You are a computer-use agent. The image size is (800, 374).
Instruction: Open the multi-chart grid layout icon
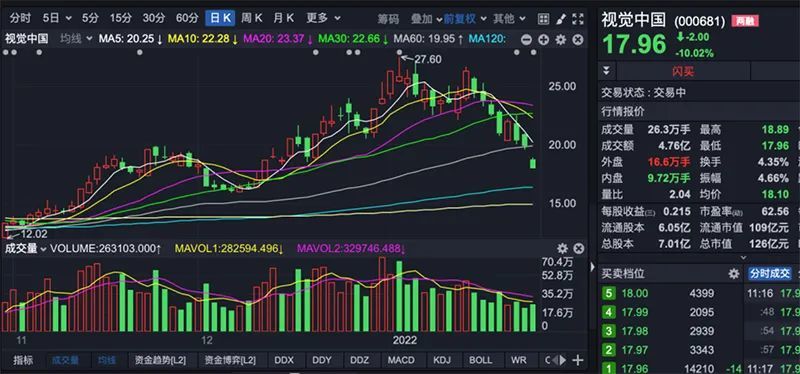(544, 19)
